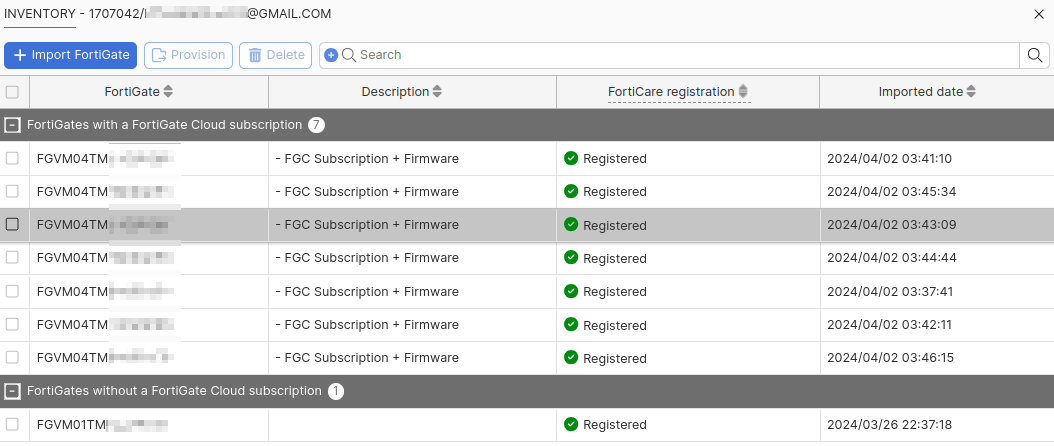The width and height of the screenshot is (1054, 446).
Task: Select checkbox for the highlighted 03:43:09 row
Action: (12, 225)
